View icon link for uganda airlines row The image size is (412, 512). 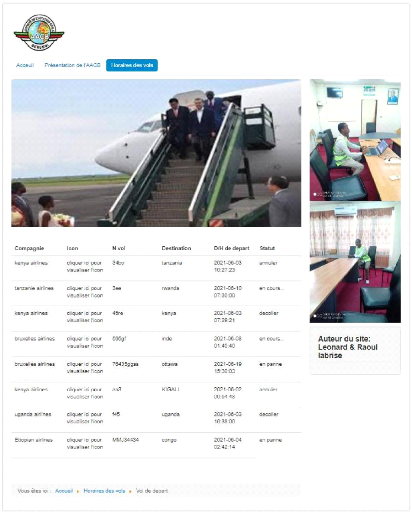click(85, 418)
